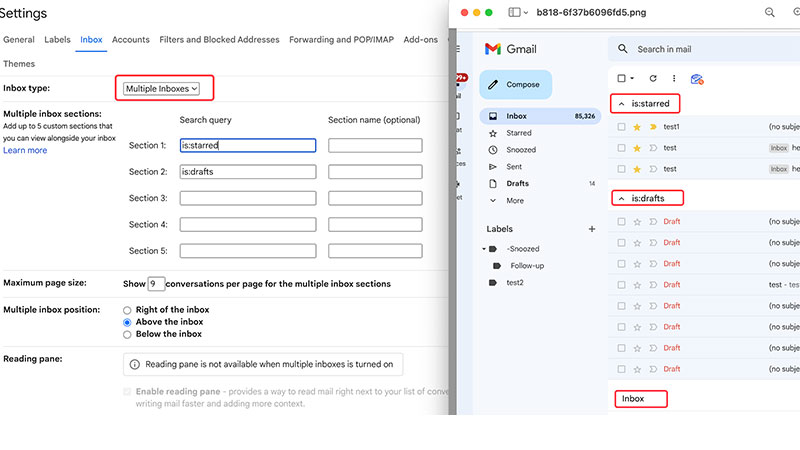The width and height of the screenshot is (800, 450).
Task: Click the main menu hamburger icon in Gmail
Action: tap(458, 49)
